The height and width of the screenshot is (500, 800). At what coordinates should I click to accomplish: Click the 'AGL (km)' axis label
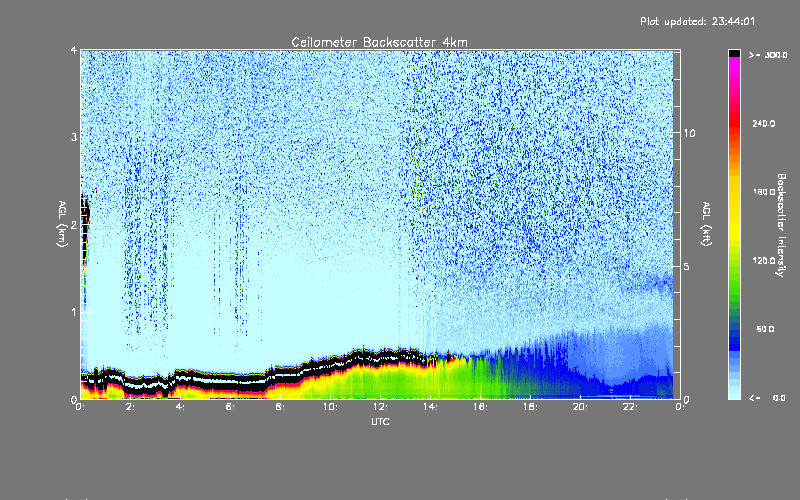click(x=63, y=224)
